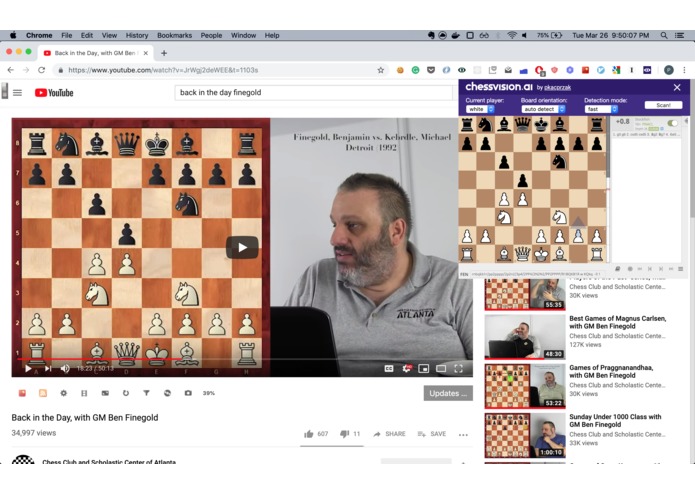This screenshot has width=695, height=494.
Task: Open Spotlight search in menu bar
Action: (x=664, y=35)
